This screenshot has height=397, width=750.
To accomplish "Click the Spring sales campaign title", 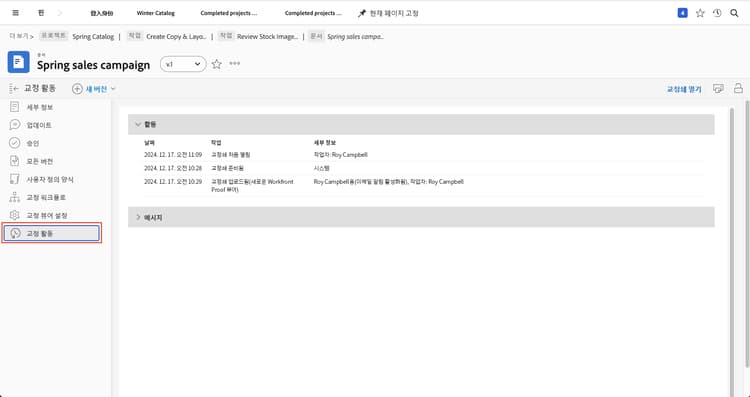I will tap(93, 65).
